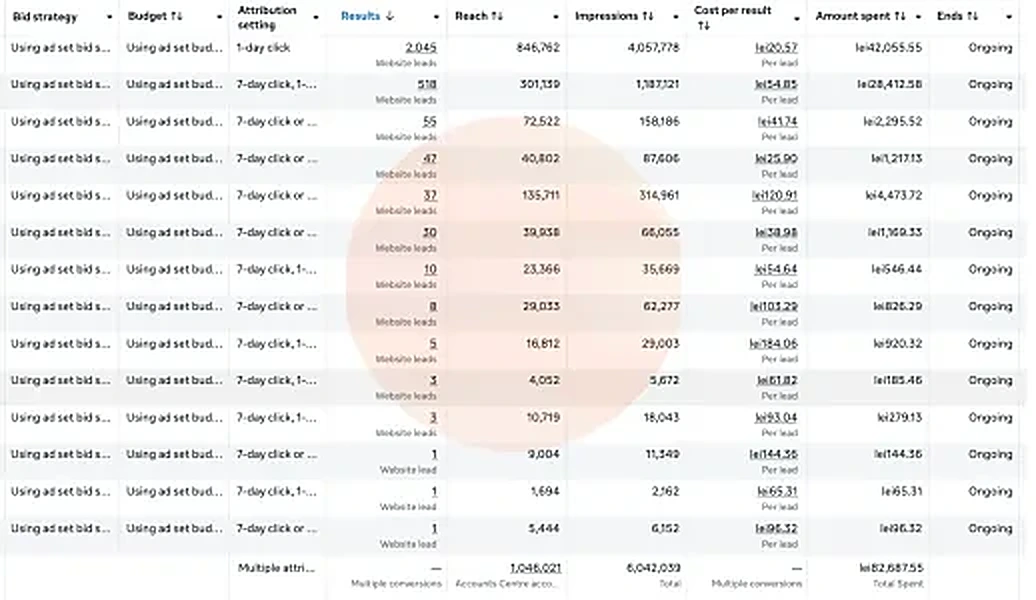Open the Ends column dropdown arrow
Screen dimensions: 1036x600
point(1009,17)
